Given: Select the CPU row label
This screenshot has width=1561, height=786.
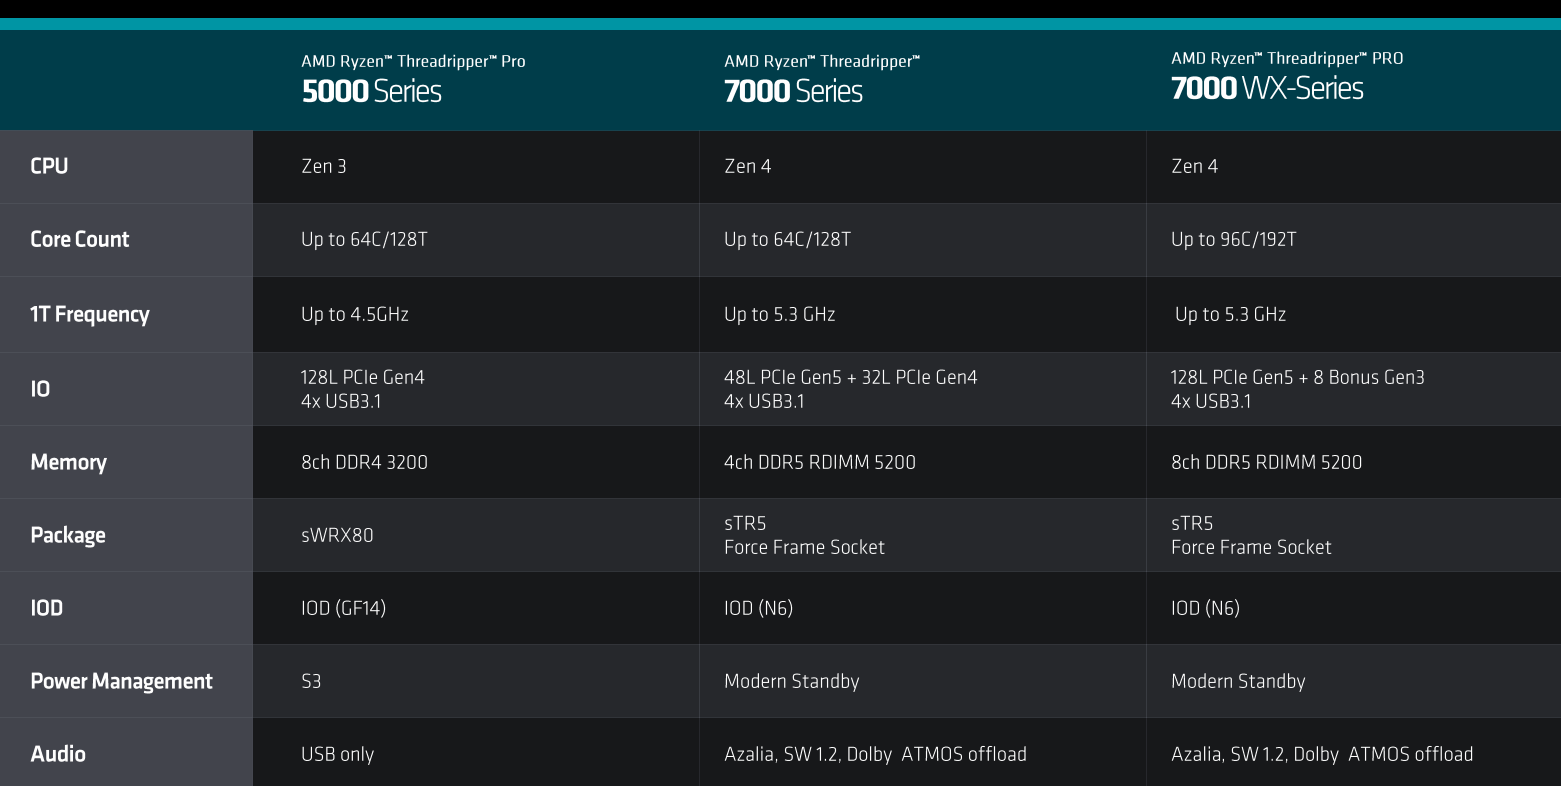Looking at the screenshot, I should click(x=49, y=166).
